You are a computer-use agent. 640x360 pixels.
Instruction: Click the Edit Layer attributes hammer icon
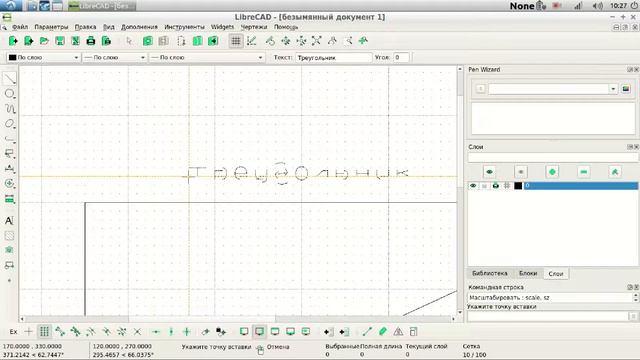point(615,172)
